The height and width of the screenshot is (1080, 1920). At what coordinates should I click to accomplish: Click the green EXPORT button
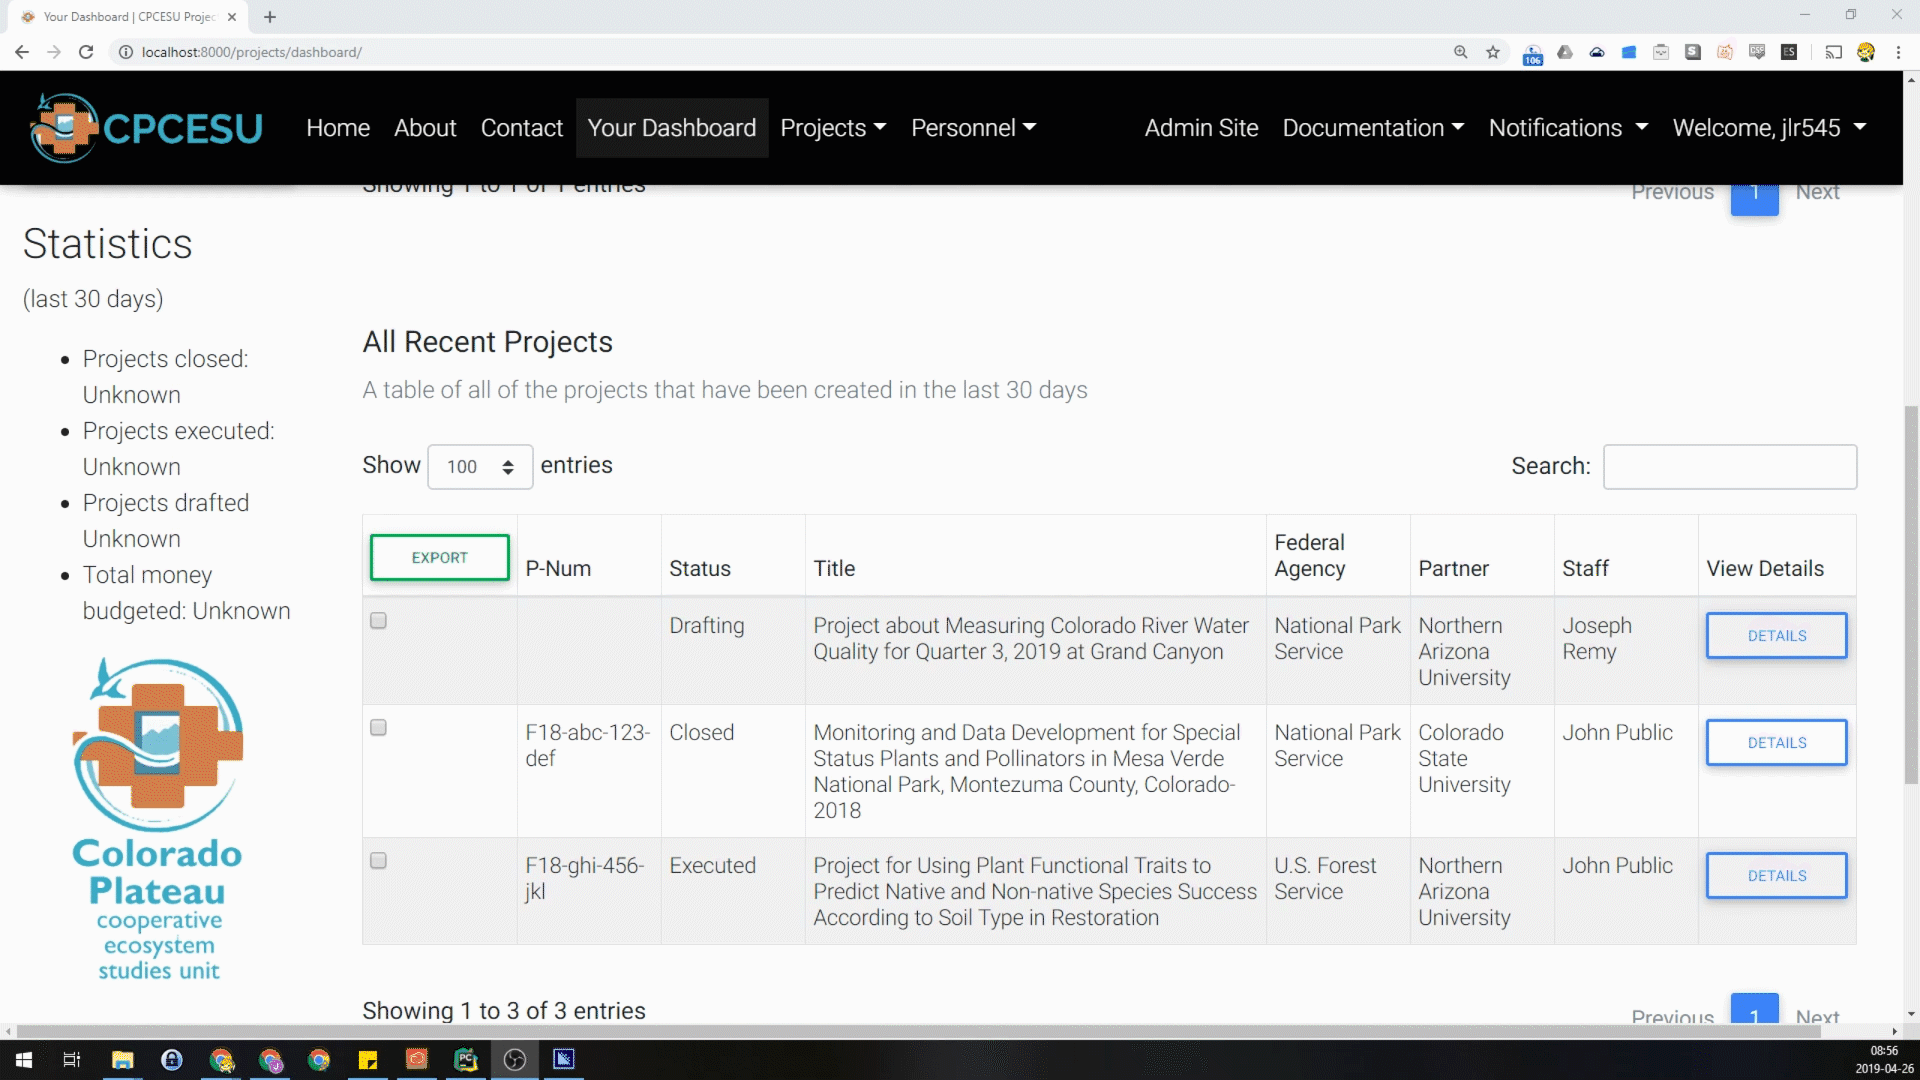(440, 558)
